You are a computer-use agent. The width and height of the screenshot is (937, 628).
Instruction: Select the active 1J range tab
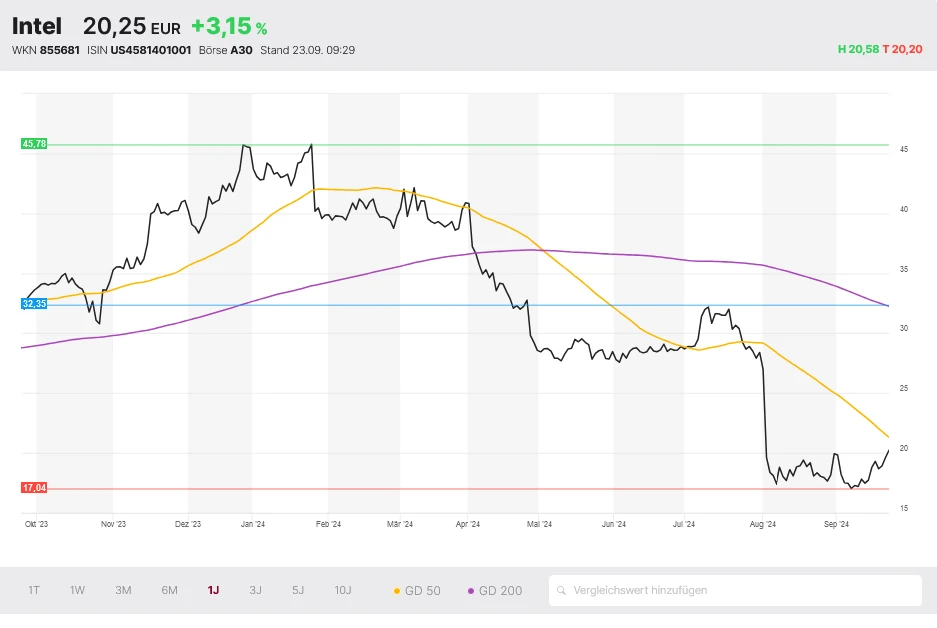(x=213, y=591)
